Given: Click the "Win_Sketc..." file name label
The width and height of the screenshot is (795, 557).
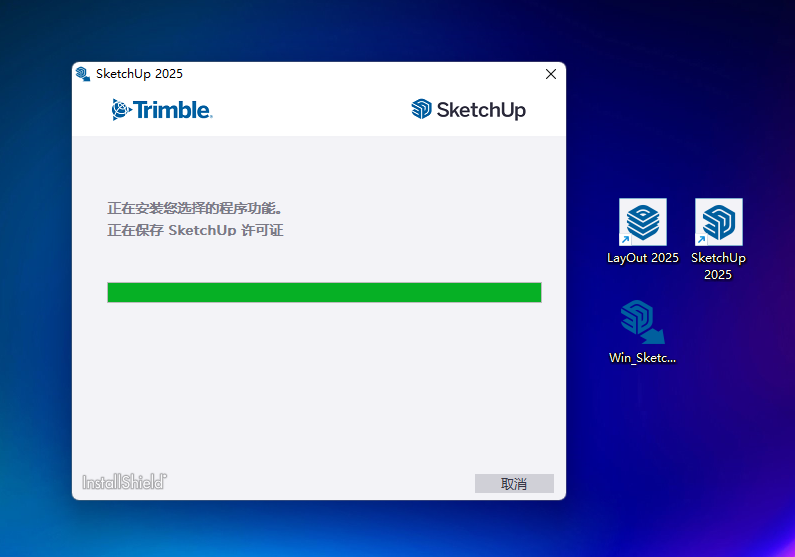Looking at the screenshot, I should pos(642,358).
